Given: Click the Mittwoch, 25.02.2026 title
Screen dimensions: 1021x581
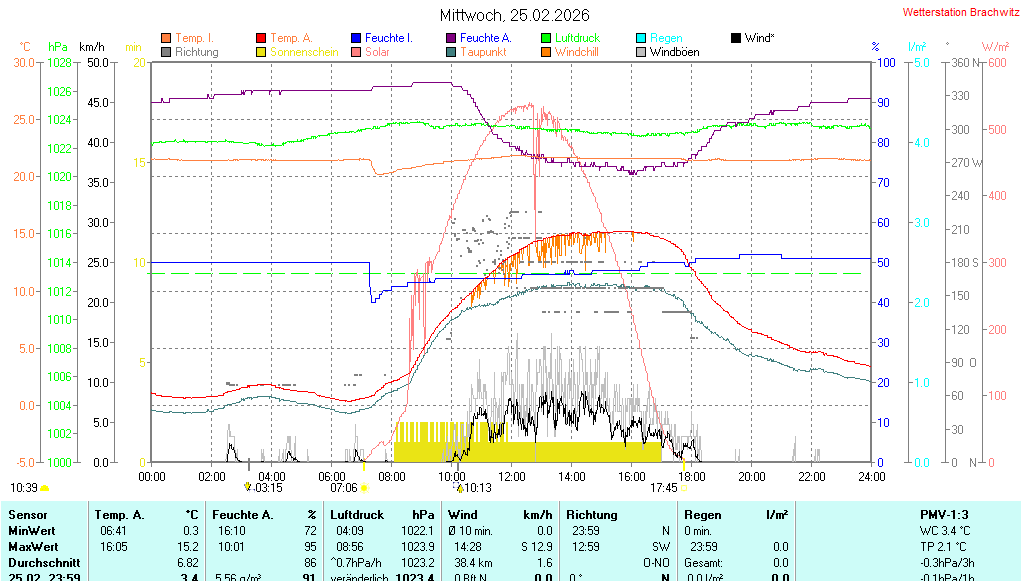Looking at the screenshot, I should click(x=514, y=15).
